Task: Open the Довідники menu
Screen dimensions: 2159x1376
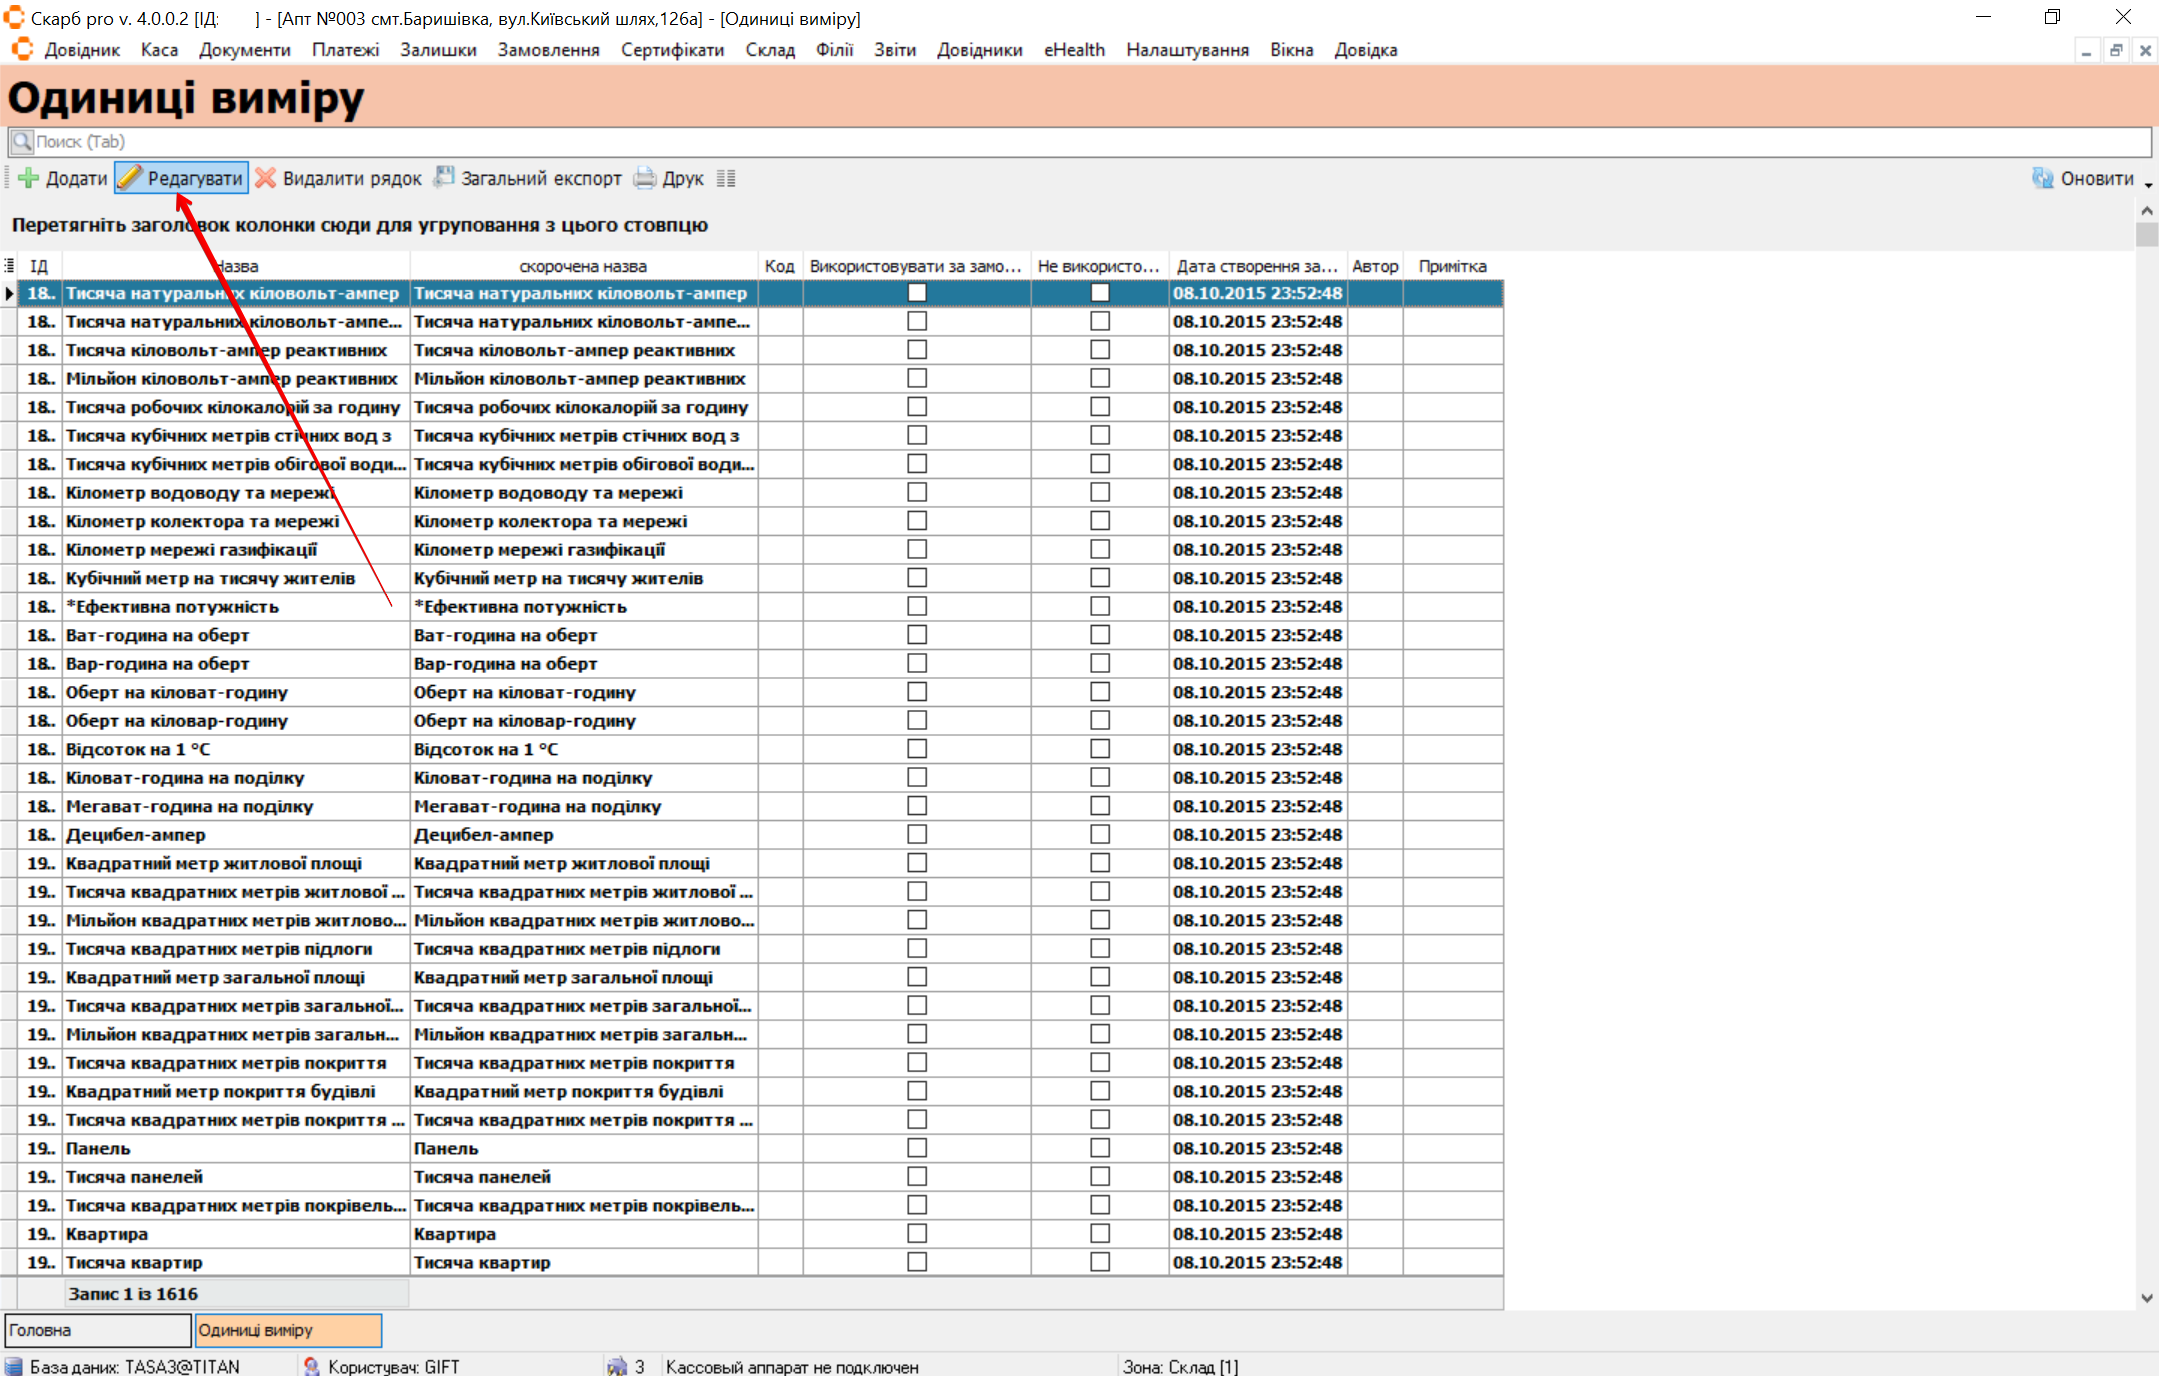Action: [979, 50]
